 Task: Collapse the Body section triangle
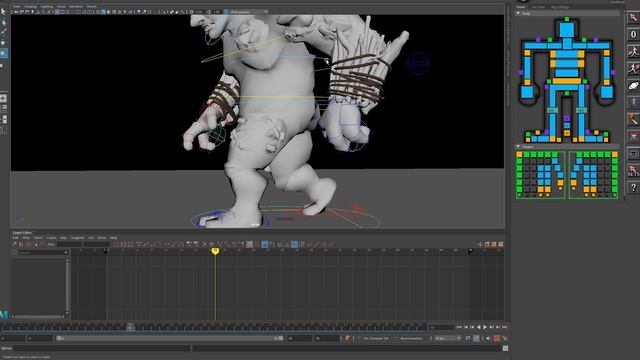coord(518,13)
